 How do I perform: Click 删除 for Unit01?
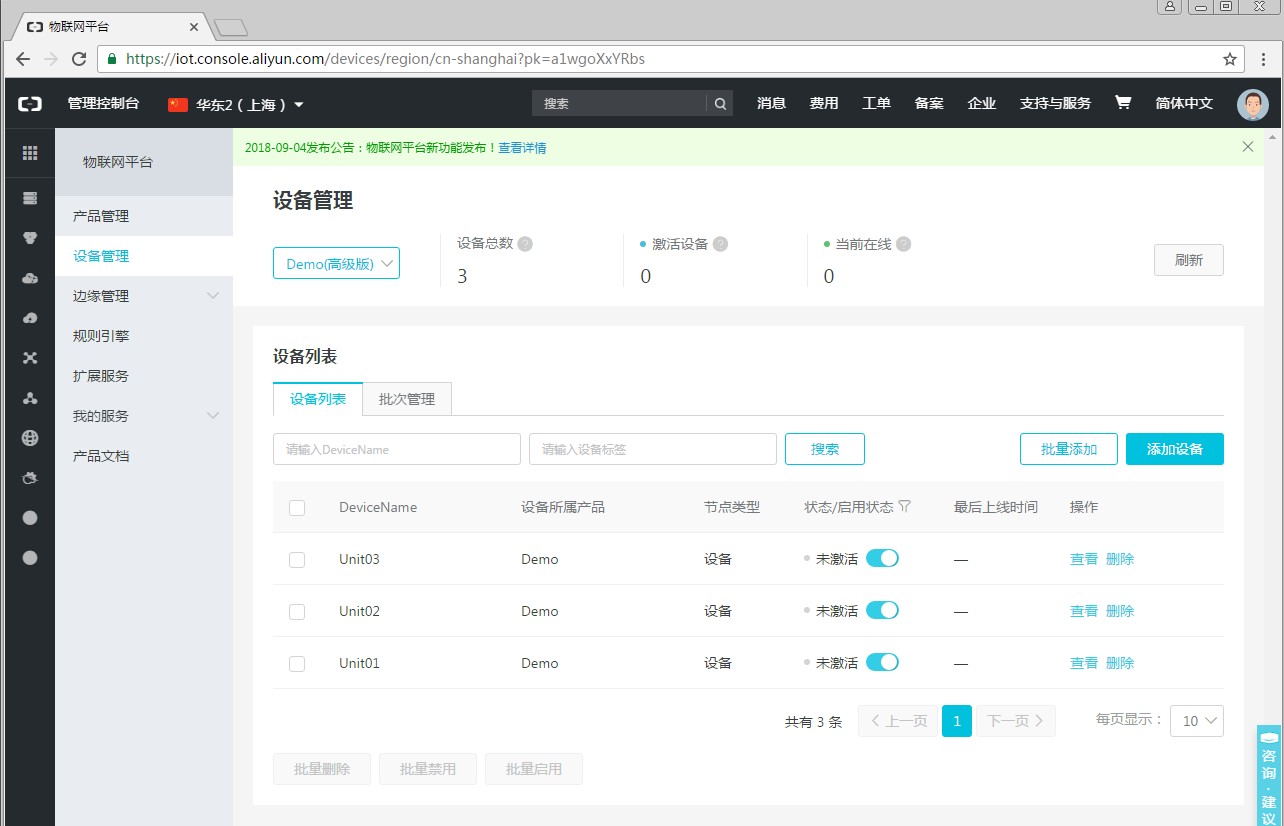(1120, 663)
